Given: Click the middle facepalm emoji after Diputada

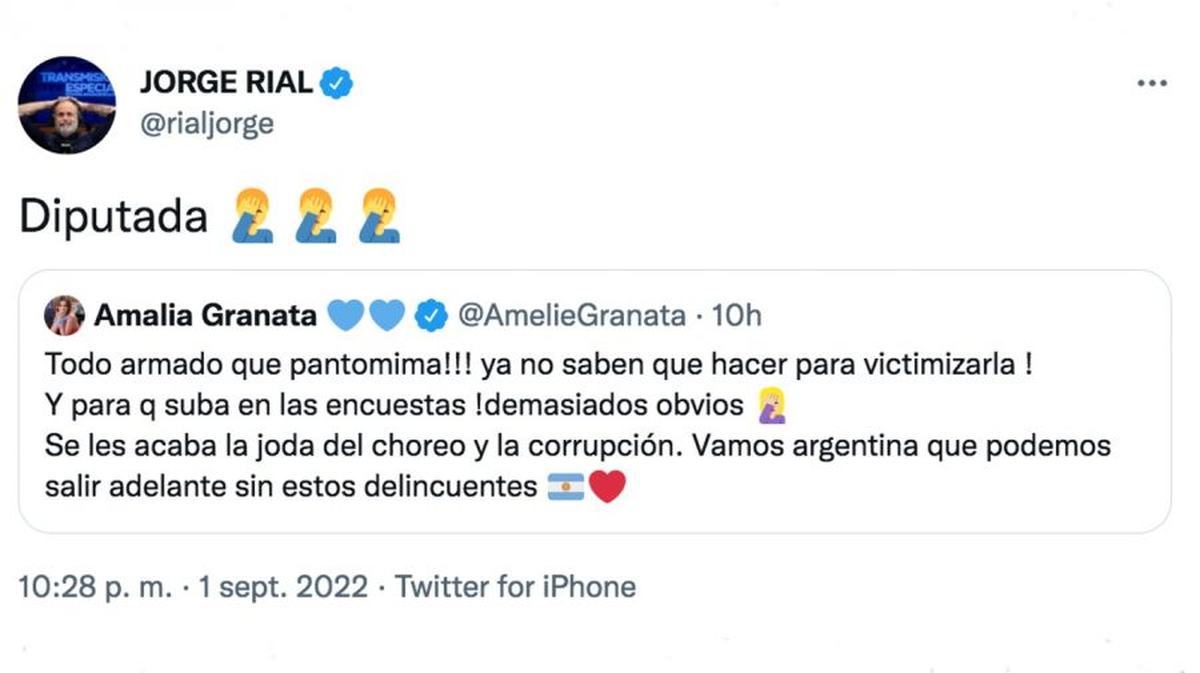Looking at the screenshot, I should pyautogui.click(x=315, y=217).
